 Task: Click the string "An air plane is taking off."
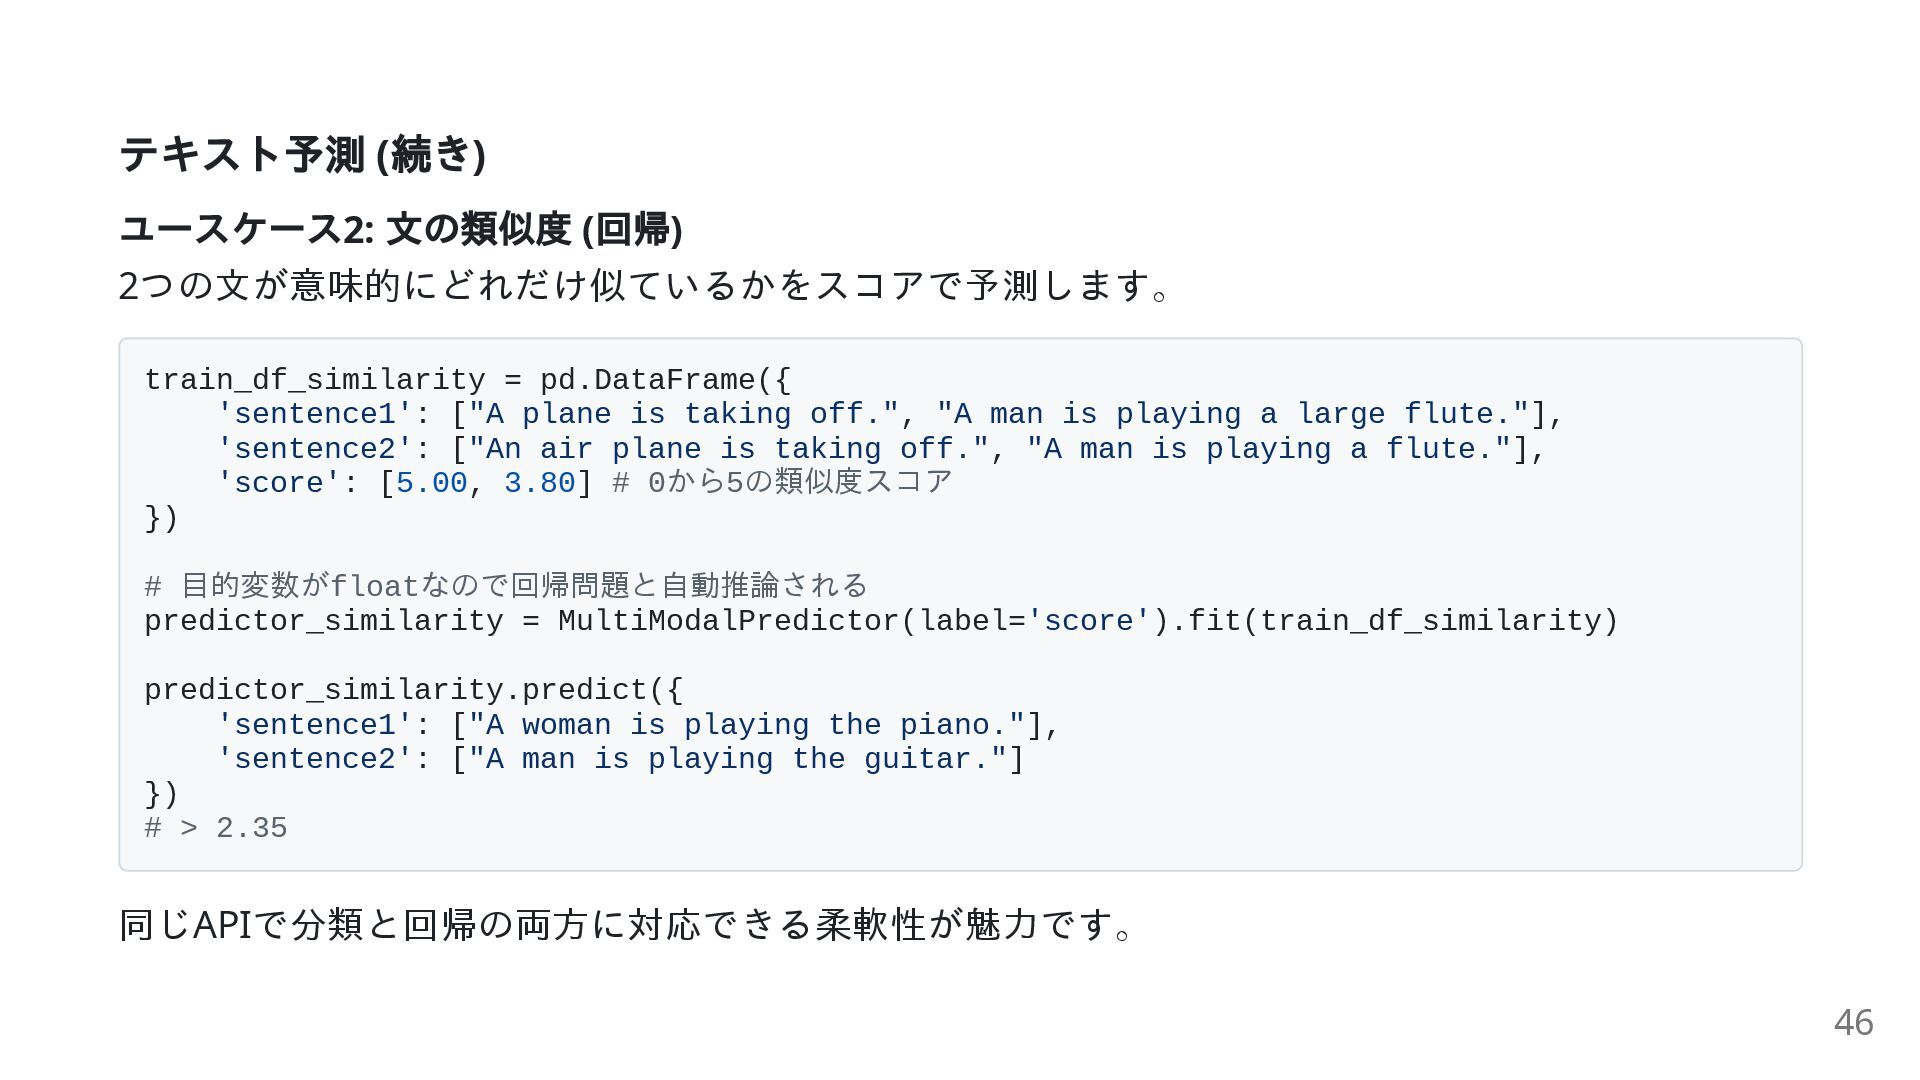729,449
